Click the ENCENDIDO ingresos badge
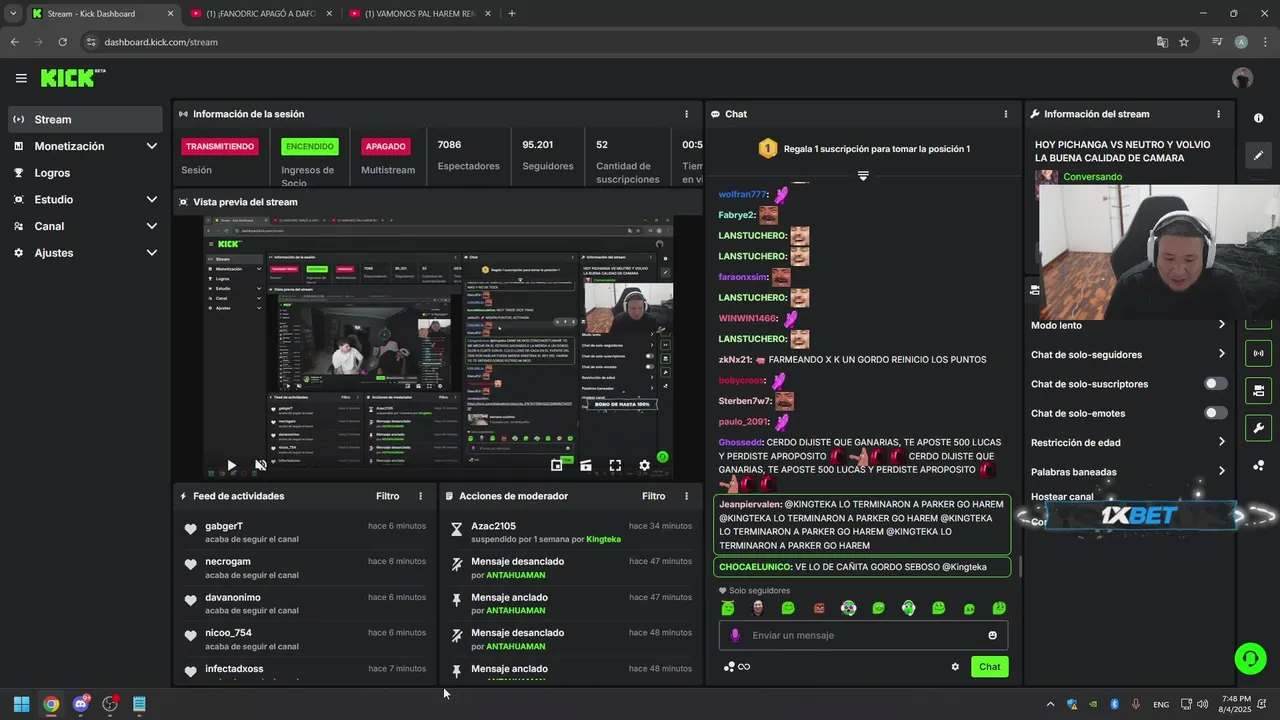Viewport: 1280px width, 720px height. [x=310, y=146]
